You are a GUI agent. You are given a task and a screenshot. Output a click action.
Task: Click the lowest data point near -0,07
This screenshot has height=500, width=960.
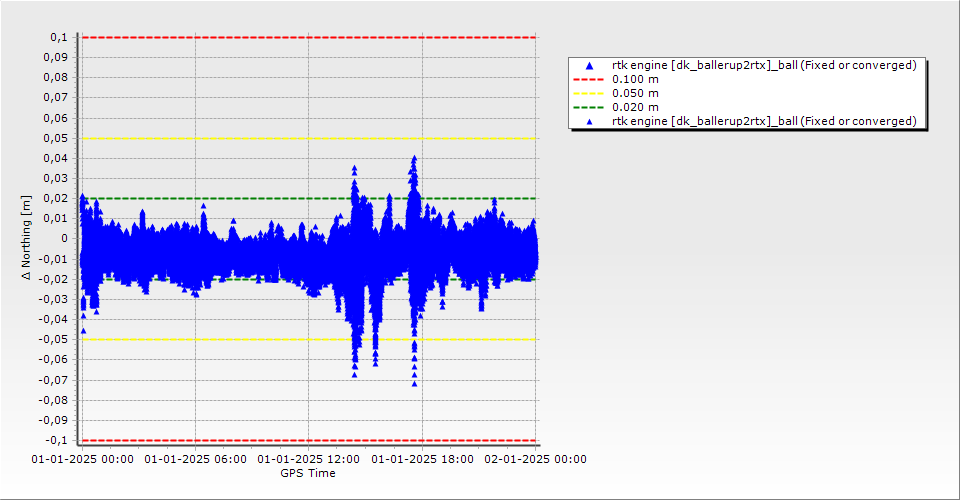(414, 384)
